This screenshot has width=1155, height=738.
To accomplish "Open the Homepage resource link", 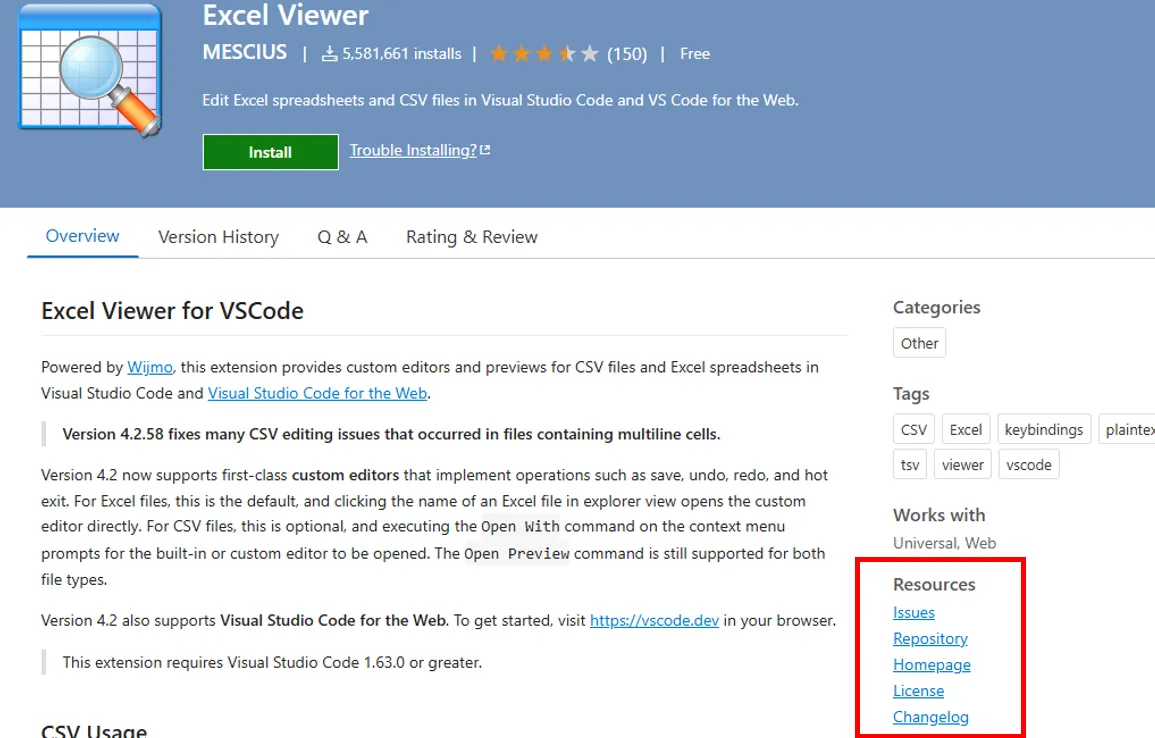I will point(932,665).
